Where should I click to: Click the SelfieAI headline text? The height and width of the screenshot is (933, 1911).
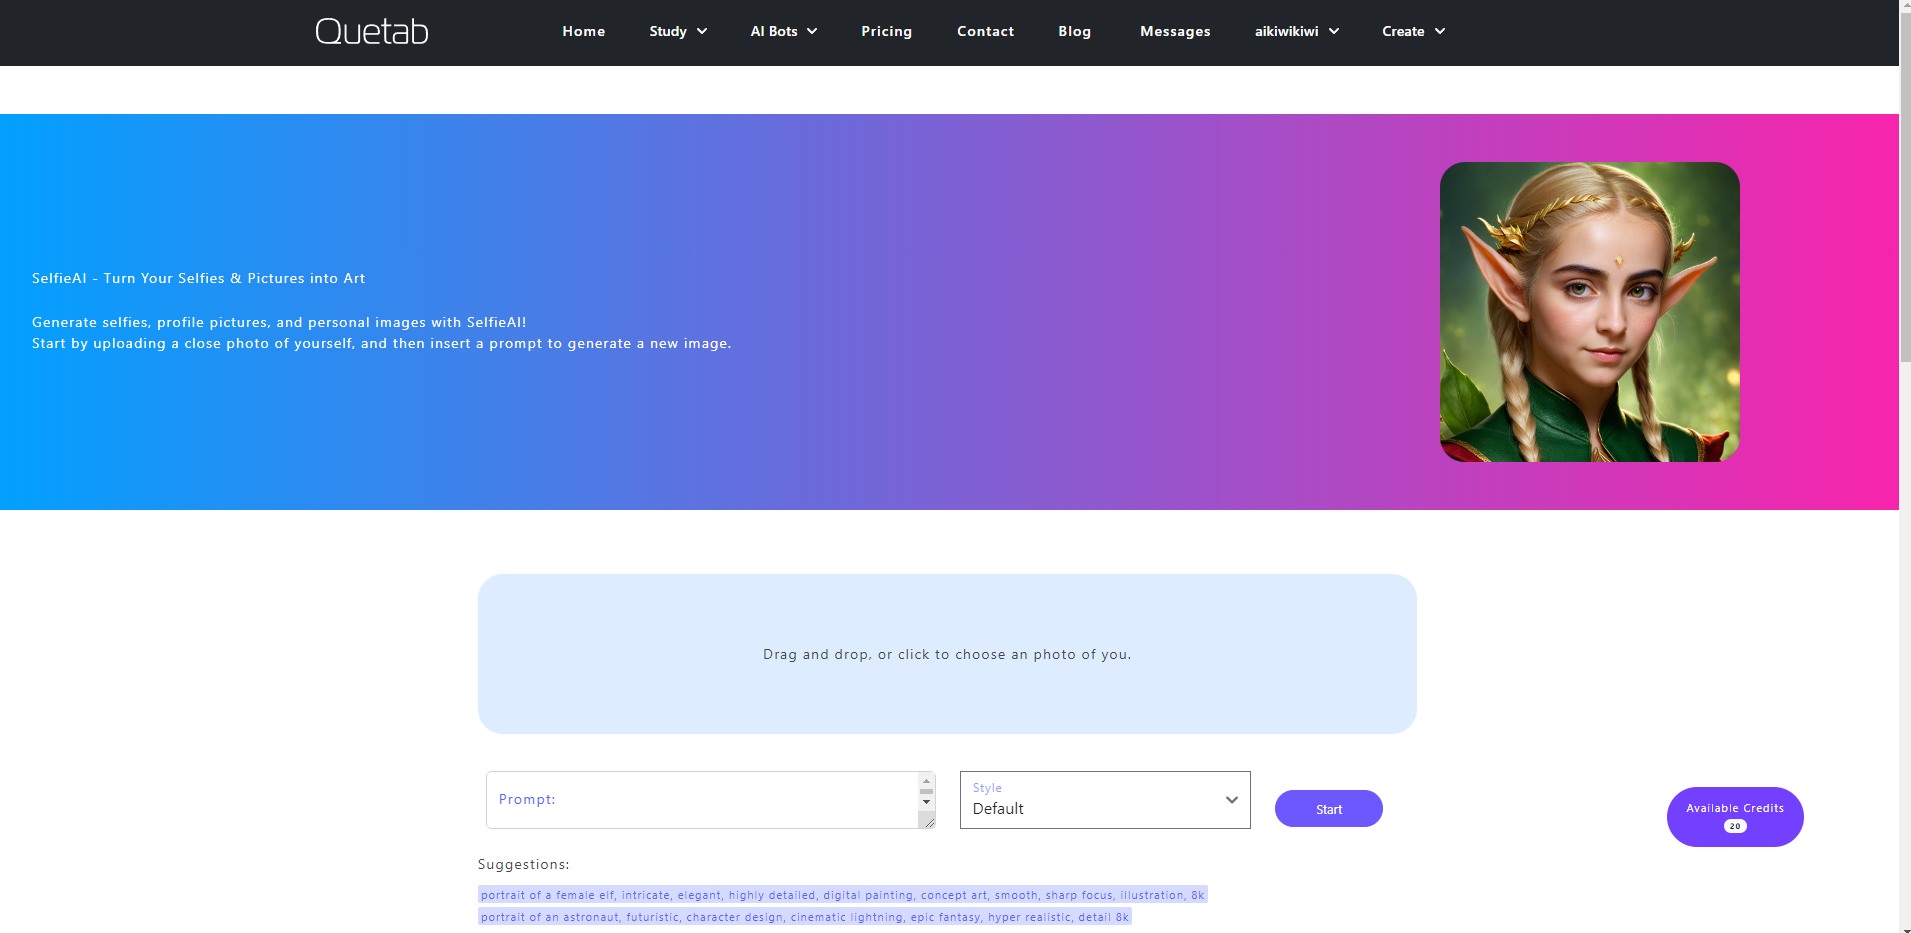[199, 278]
